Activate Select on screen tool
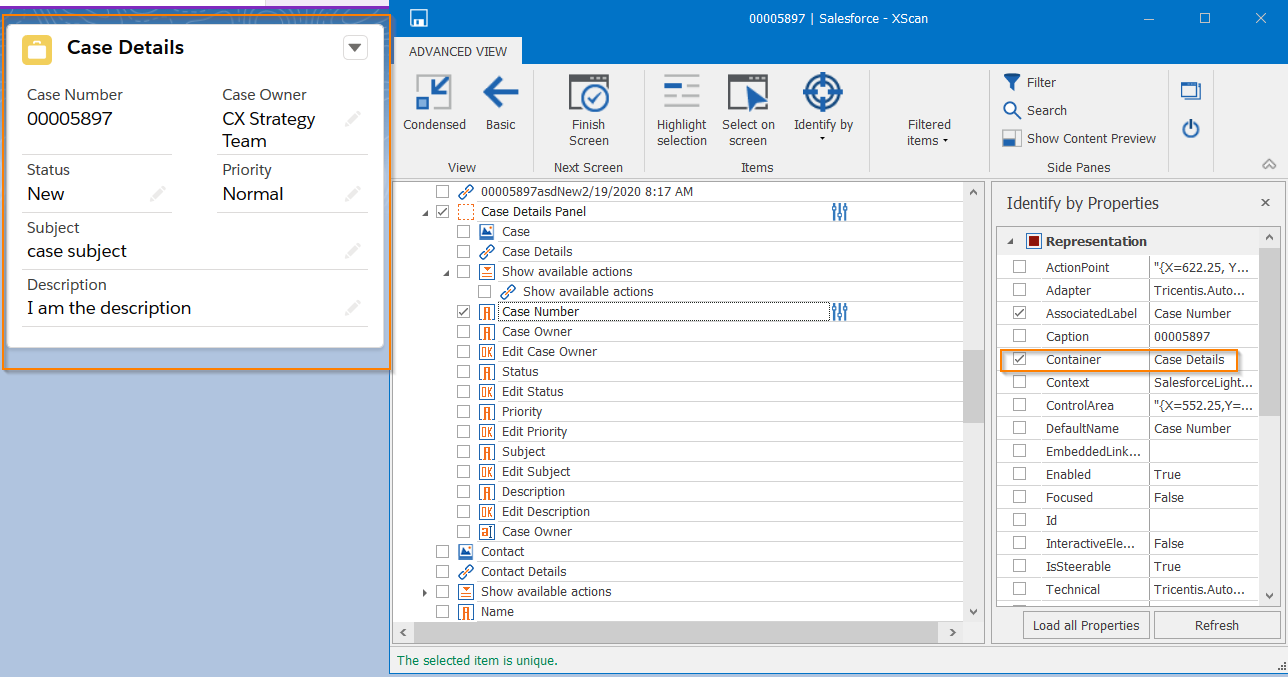The width and height of the screenshot is (1288, 678). (x=748, y=94)
